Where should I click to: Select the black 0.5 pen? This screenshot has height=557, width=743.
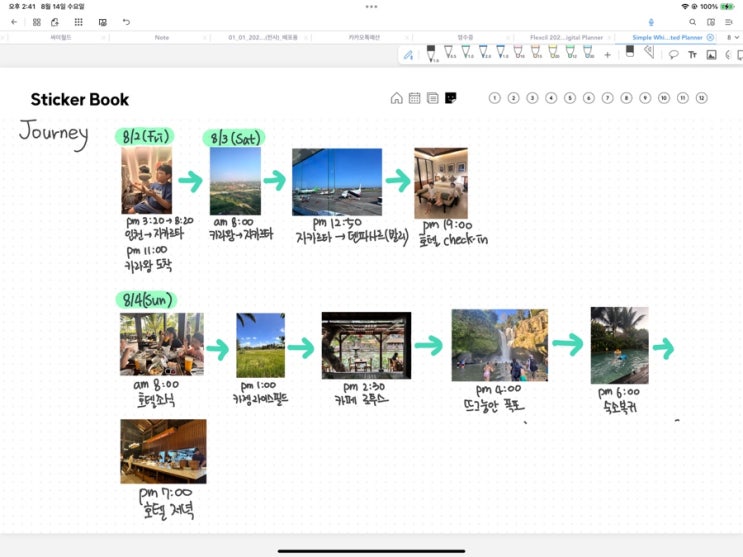tap(449, 52)
